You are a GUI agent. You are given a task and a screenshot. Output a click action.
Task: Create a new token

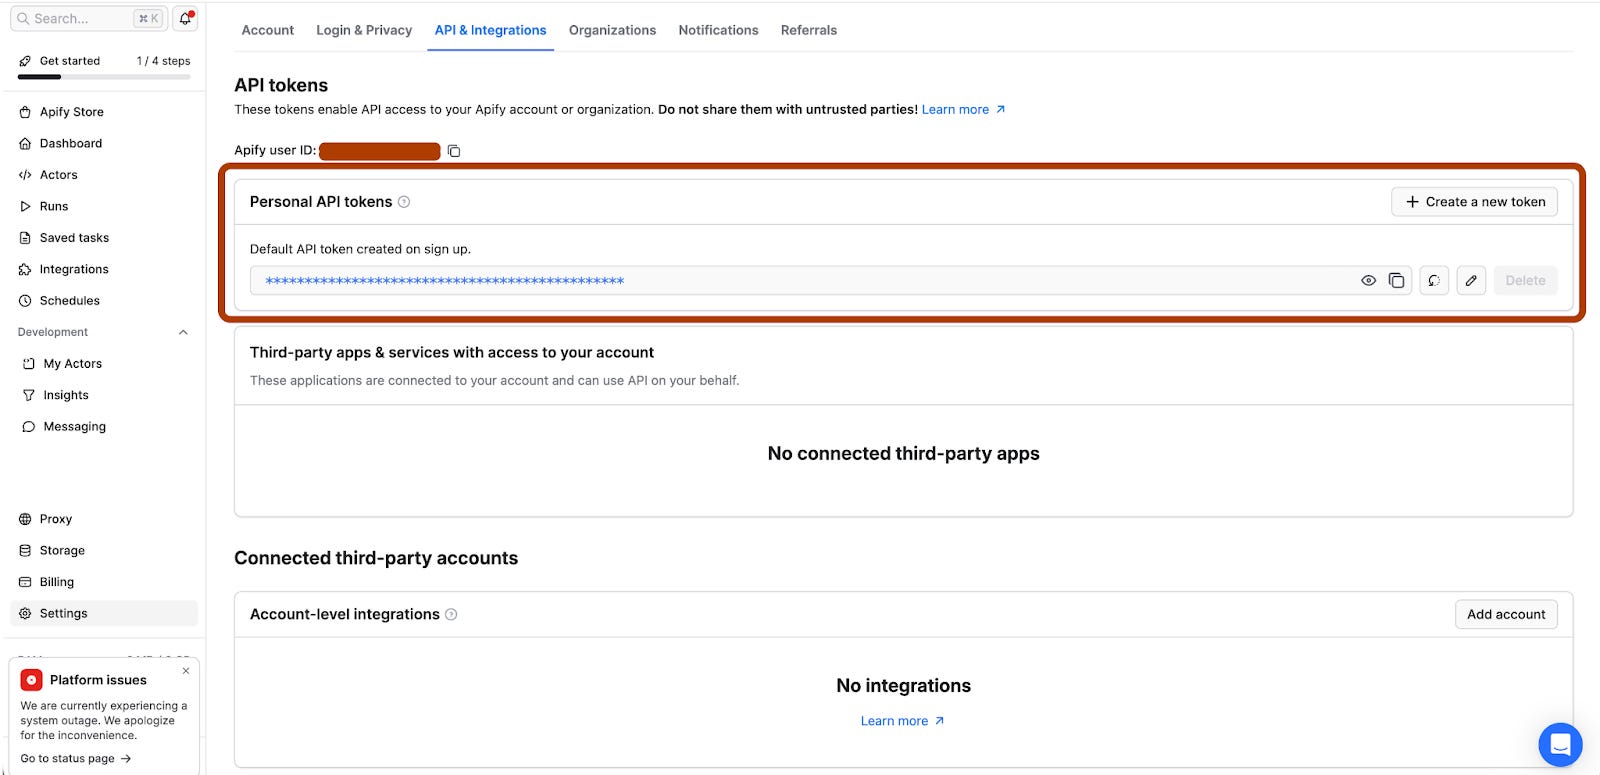[1474, 202]
